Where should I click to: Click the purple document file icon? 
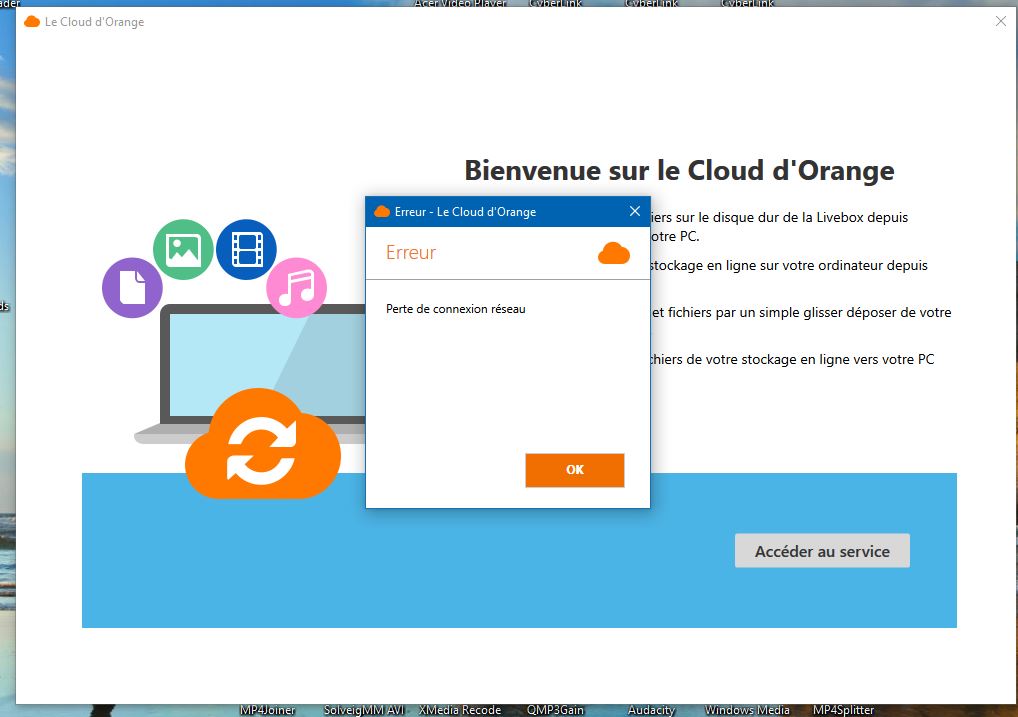click(132, 288)
